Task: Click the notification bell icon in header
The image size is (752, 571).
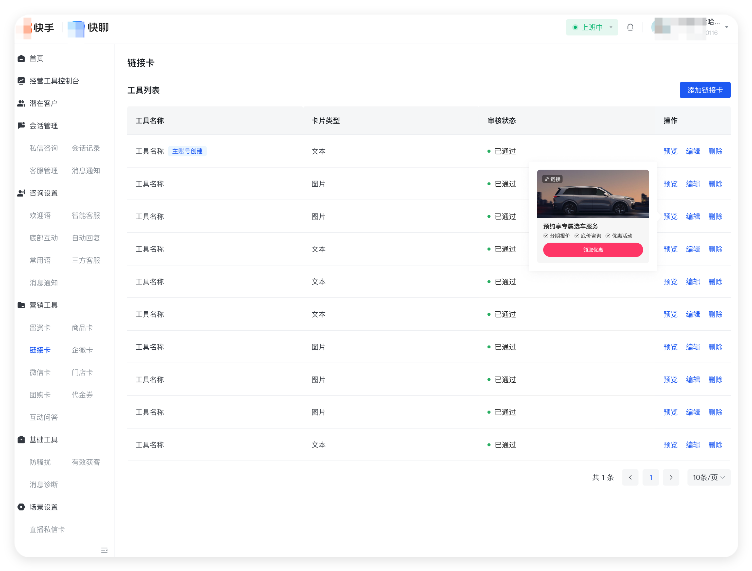Action: click(630, 27)
